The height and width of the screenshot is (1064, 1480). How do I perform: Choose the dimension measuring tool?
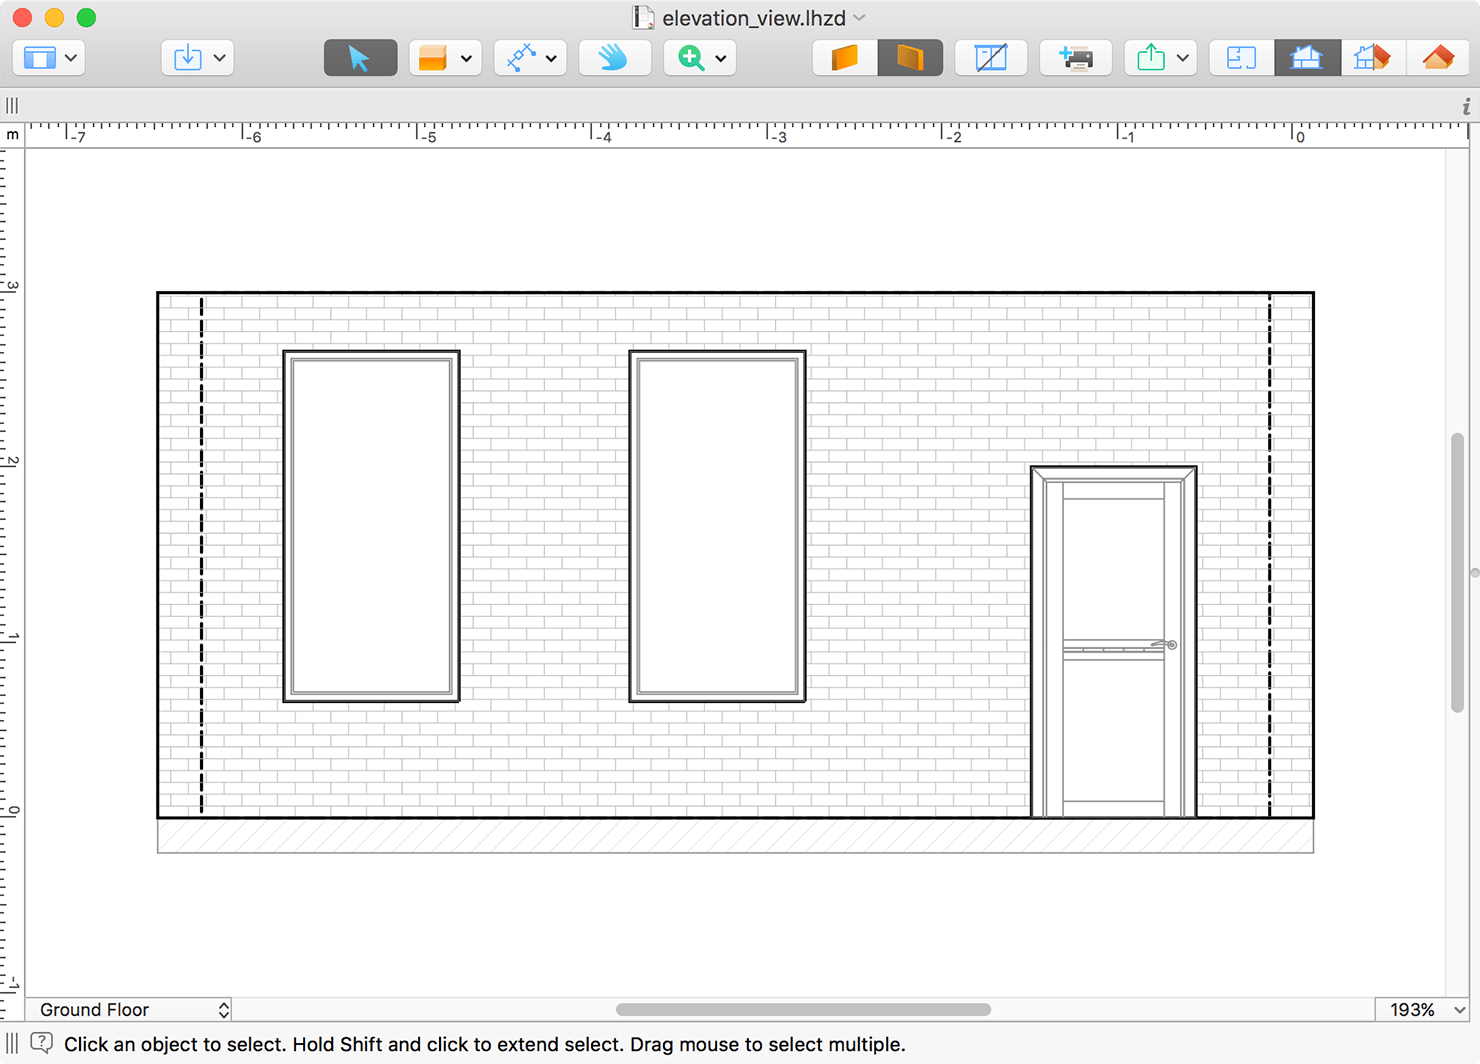tap(520, 58)
